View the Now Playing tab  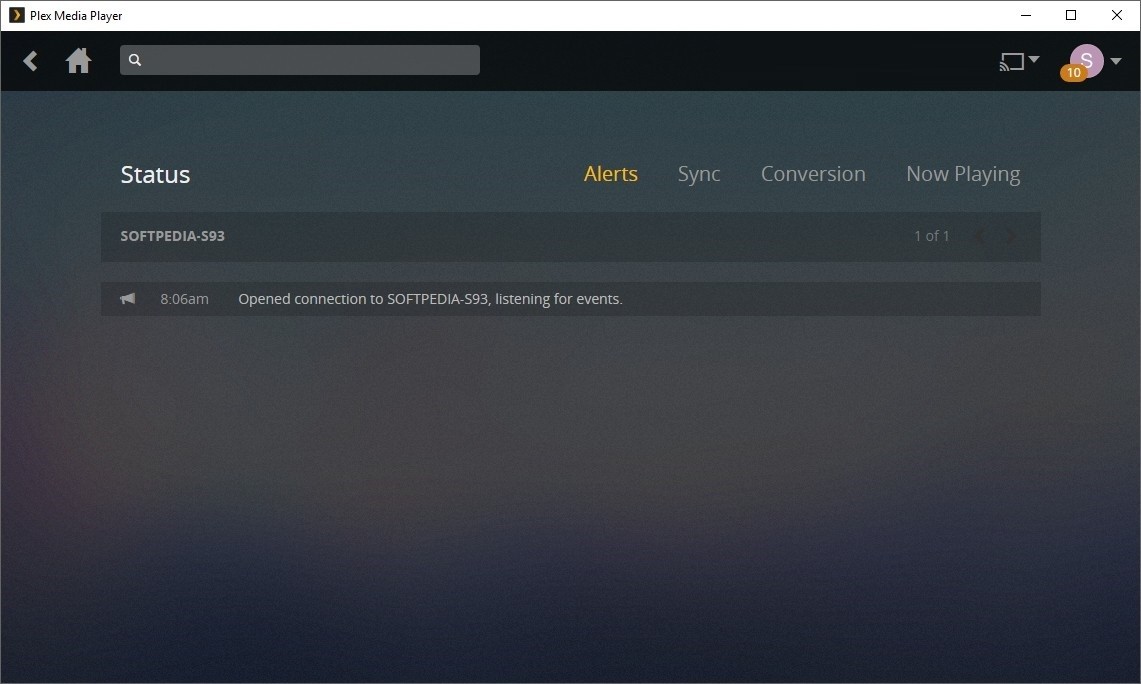[x=963, y=173]
